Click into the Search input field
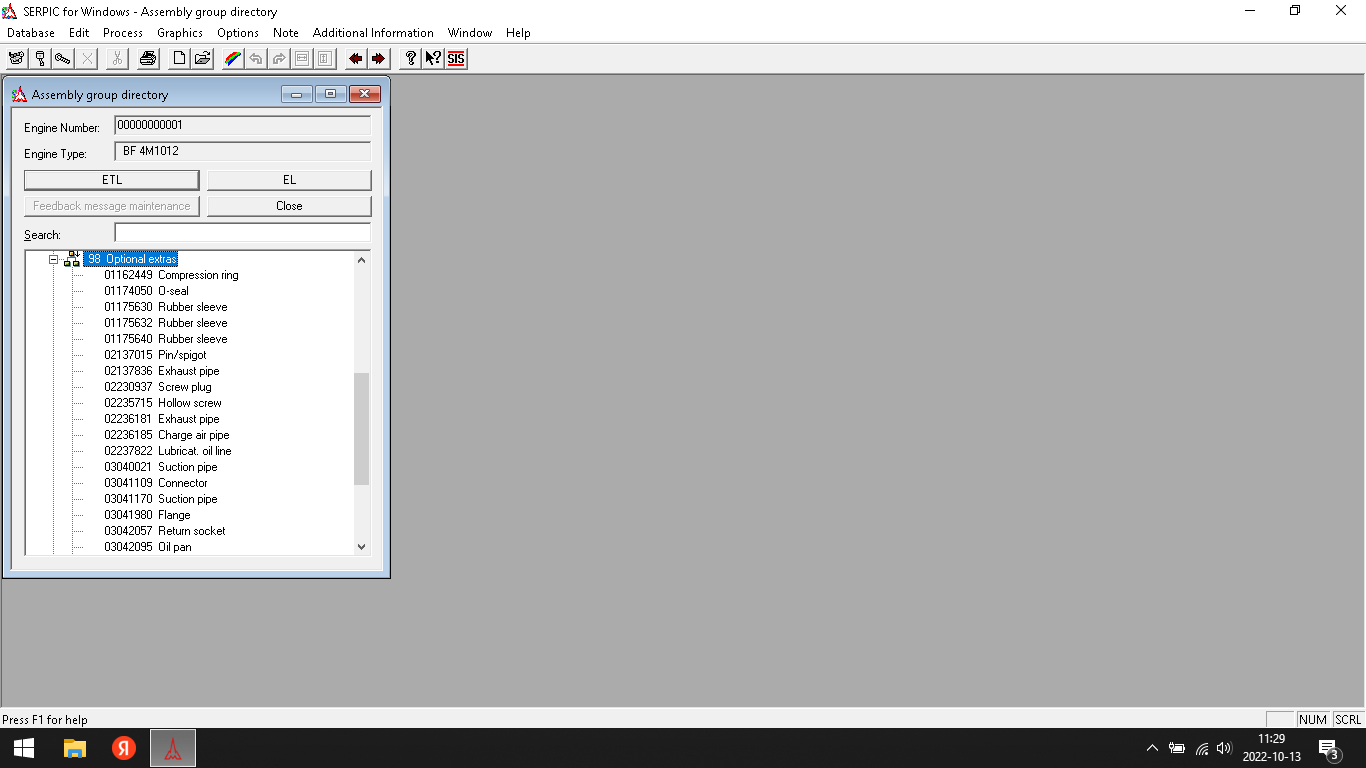The height and width of the screenshot is (768, 1366). [242, 233]
